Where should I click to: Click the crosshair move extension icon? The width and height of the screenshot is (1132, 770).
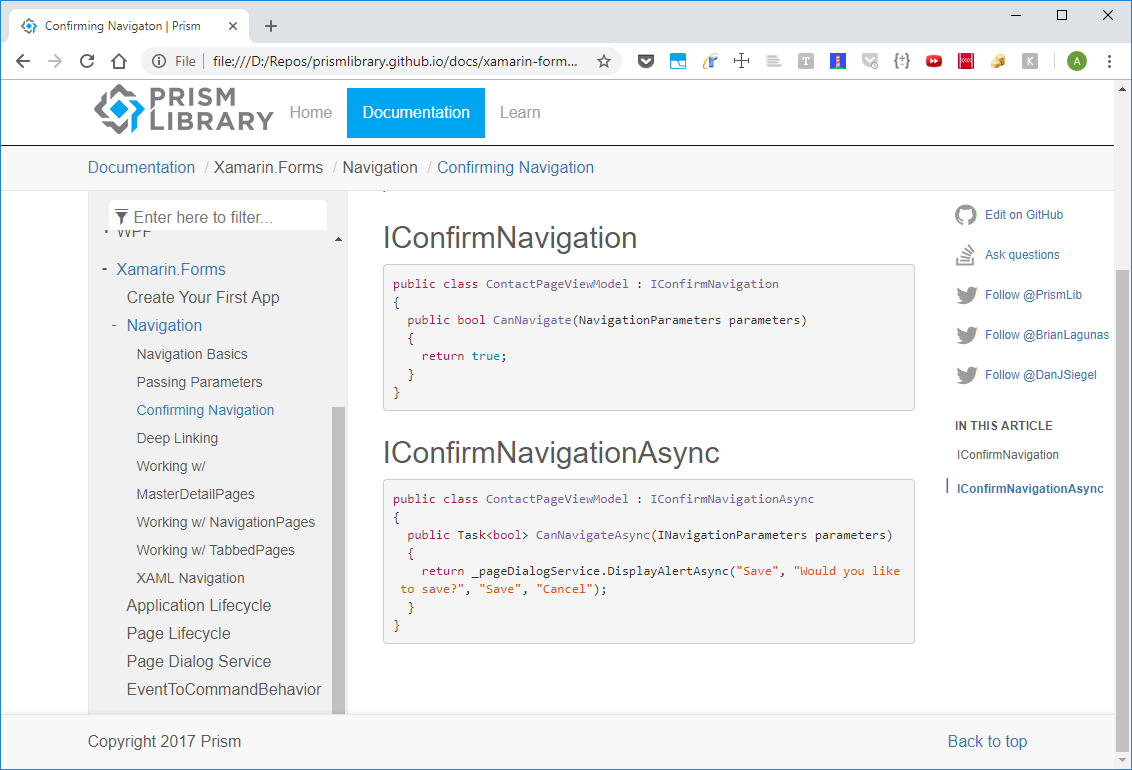(741, 61)
